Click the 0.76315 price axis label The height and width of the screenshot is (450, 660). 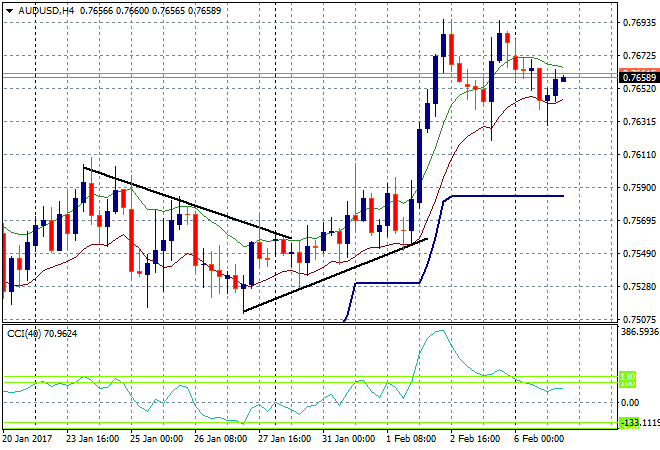tap(639, 122)
